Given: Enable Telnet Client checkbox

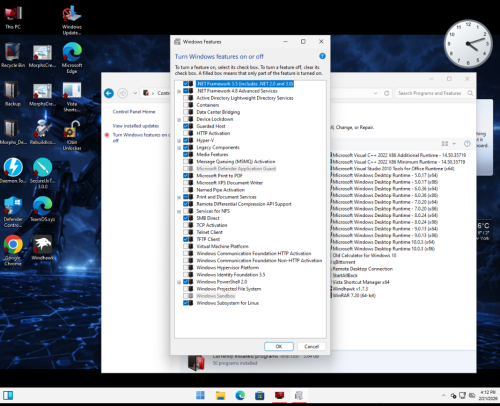Looking at the screenshot, I should point(186,232).
